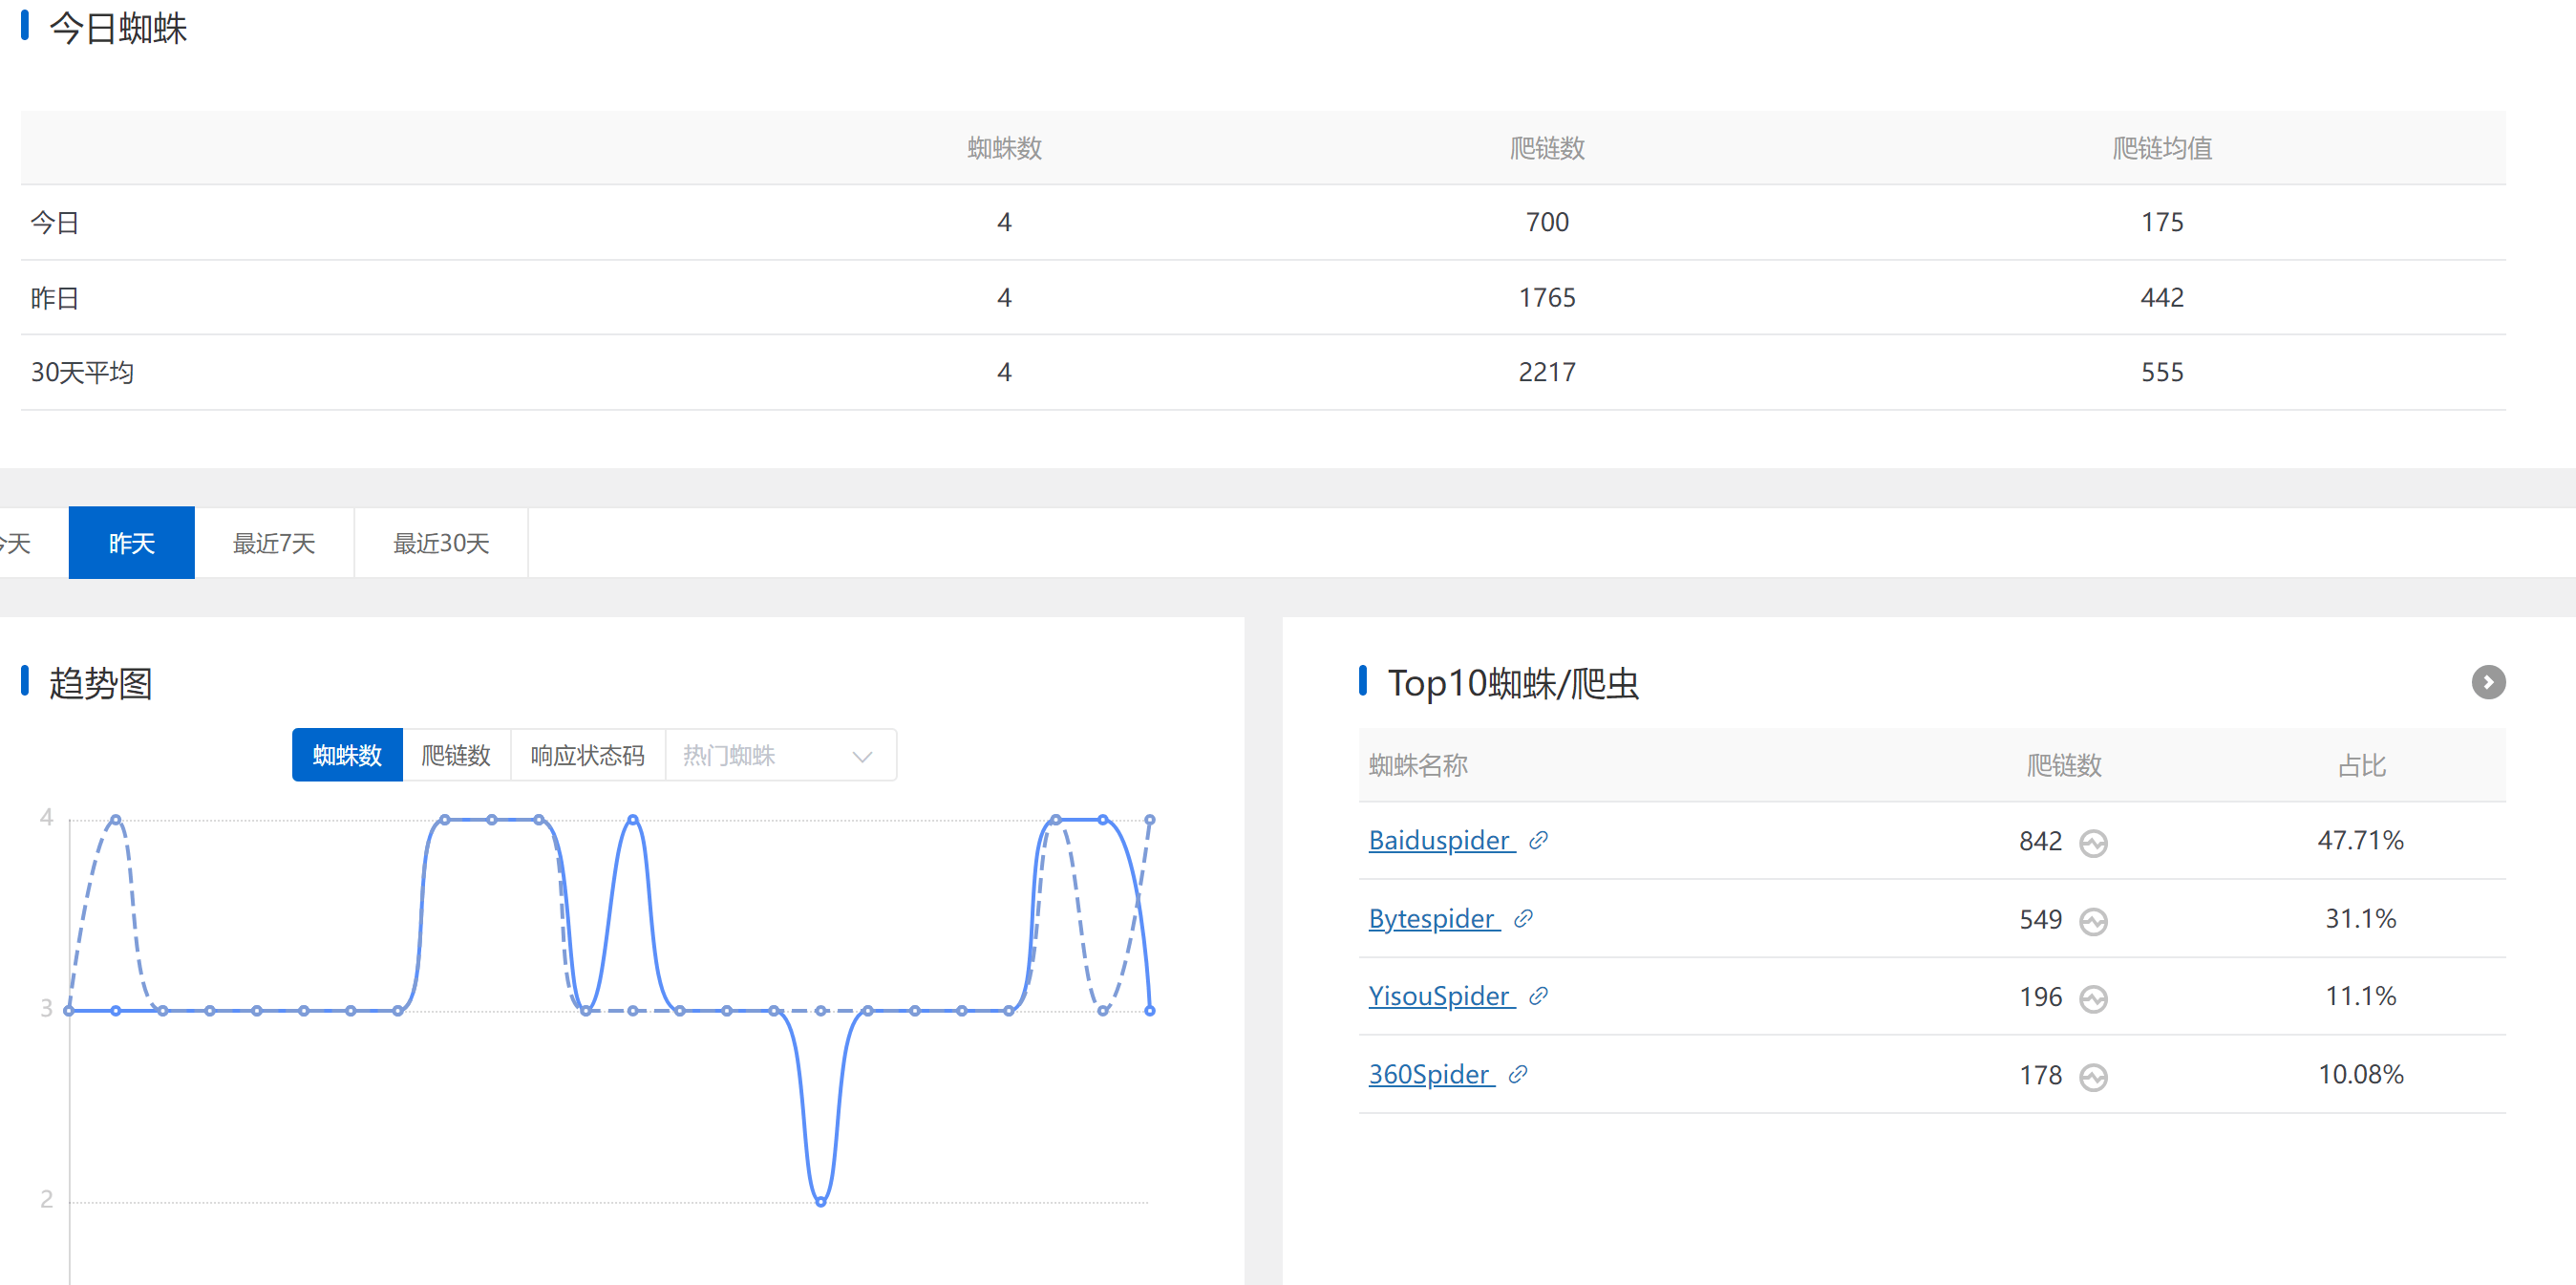This screenshot has height=1285, width=2576.
Task: Click the 蜘蛛数 table column header
Action: coord(1004,148)
